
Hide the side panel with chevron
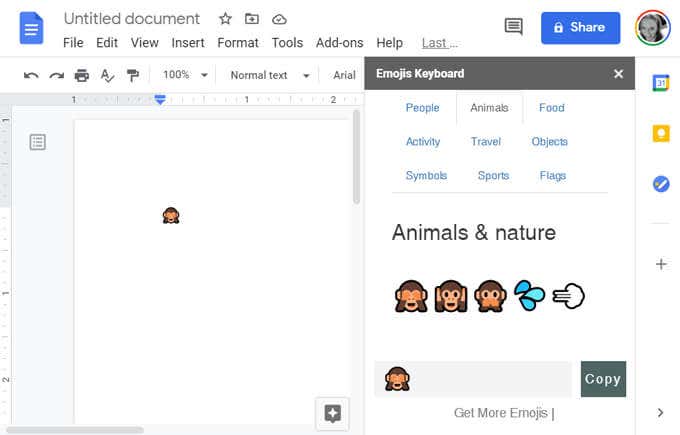[660, 412]
